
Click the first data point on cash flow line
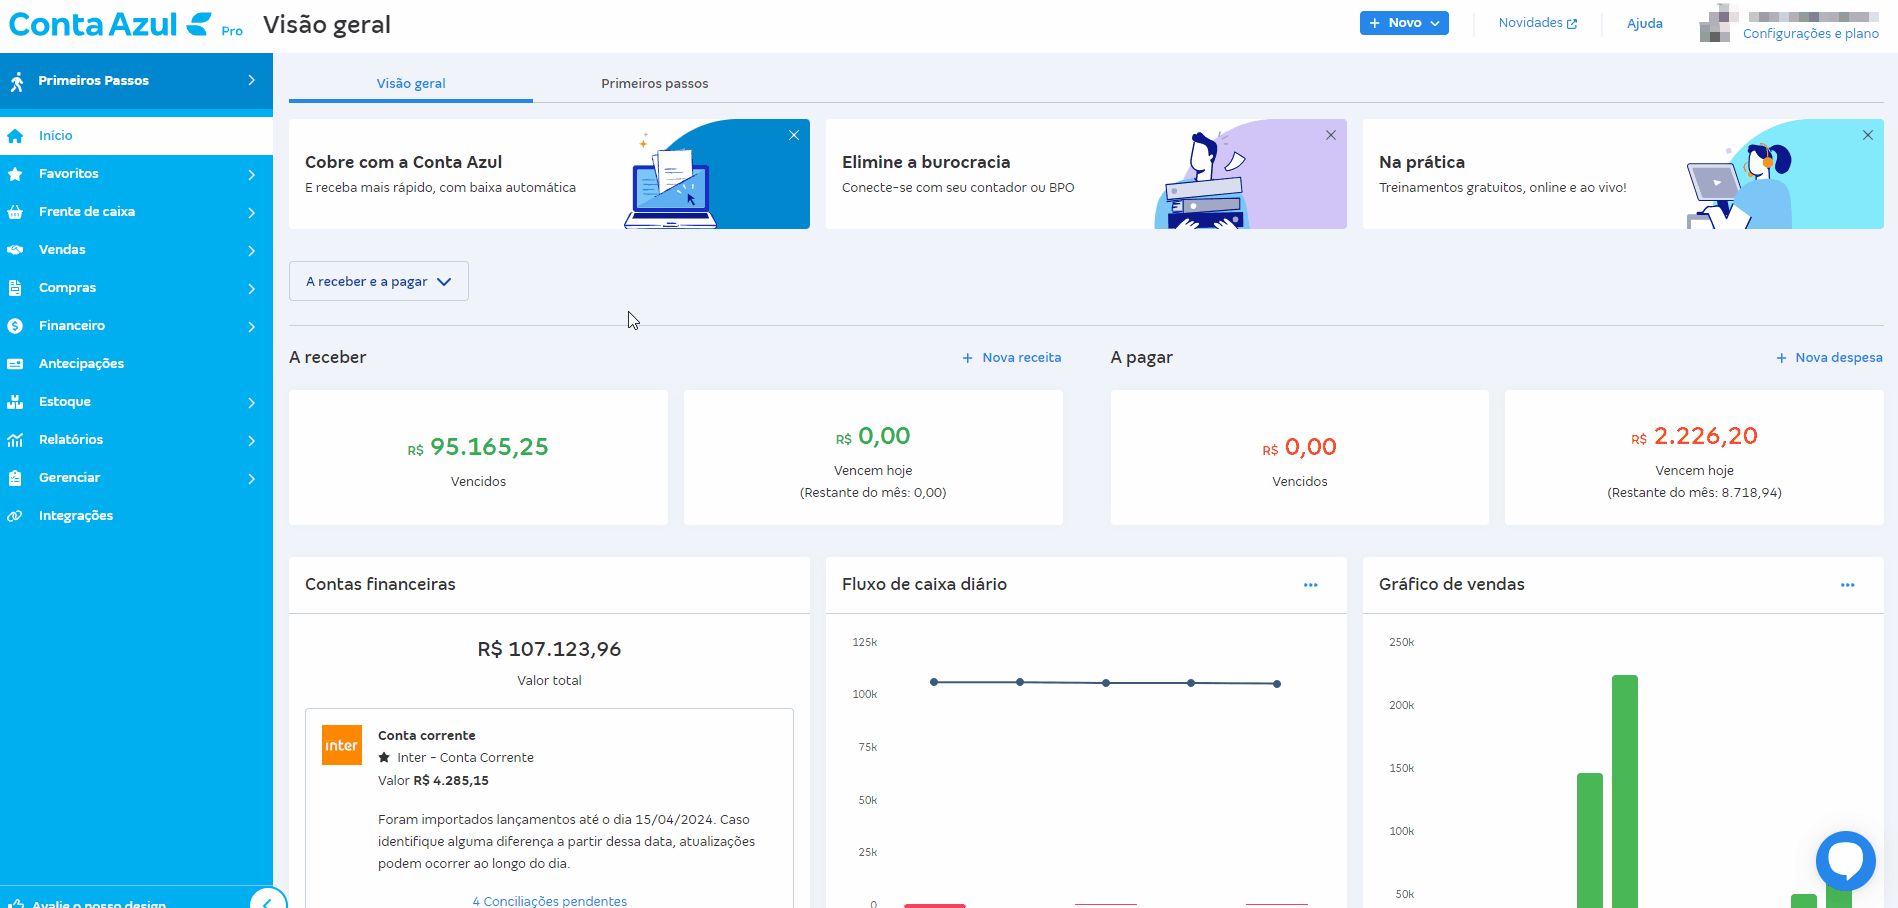(x=934, y=682)
